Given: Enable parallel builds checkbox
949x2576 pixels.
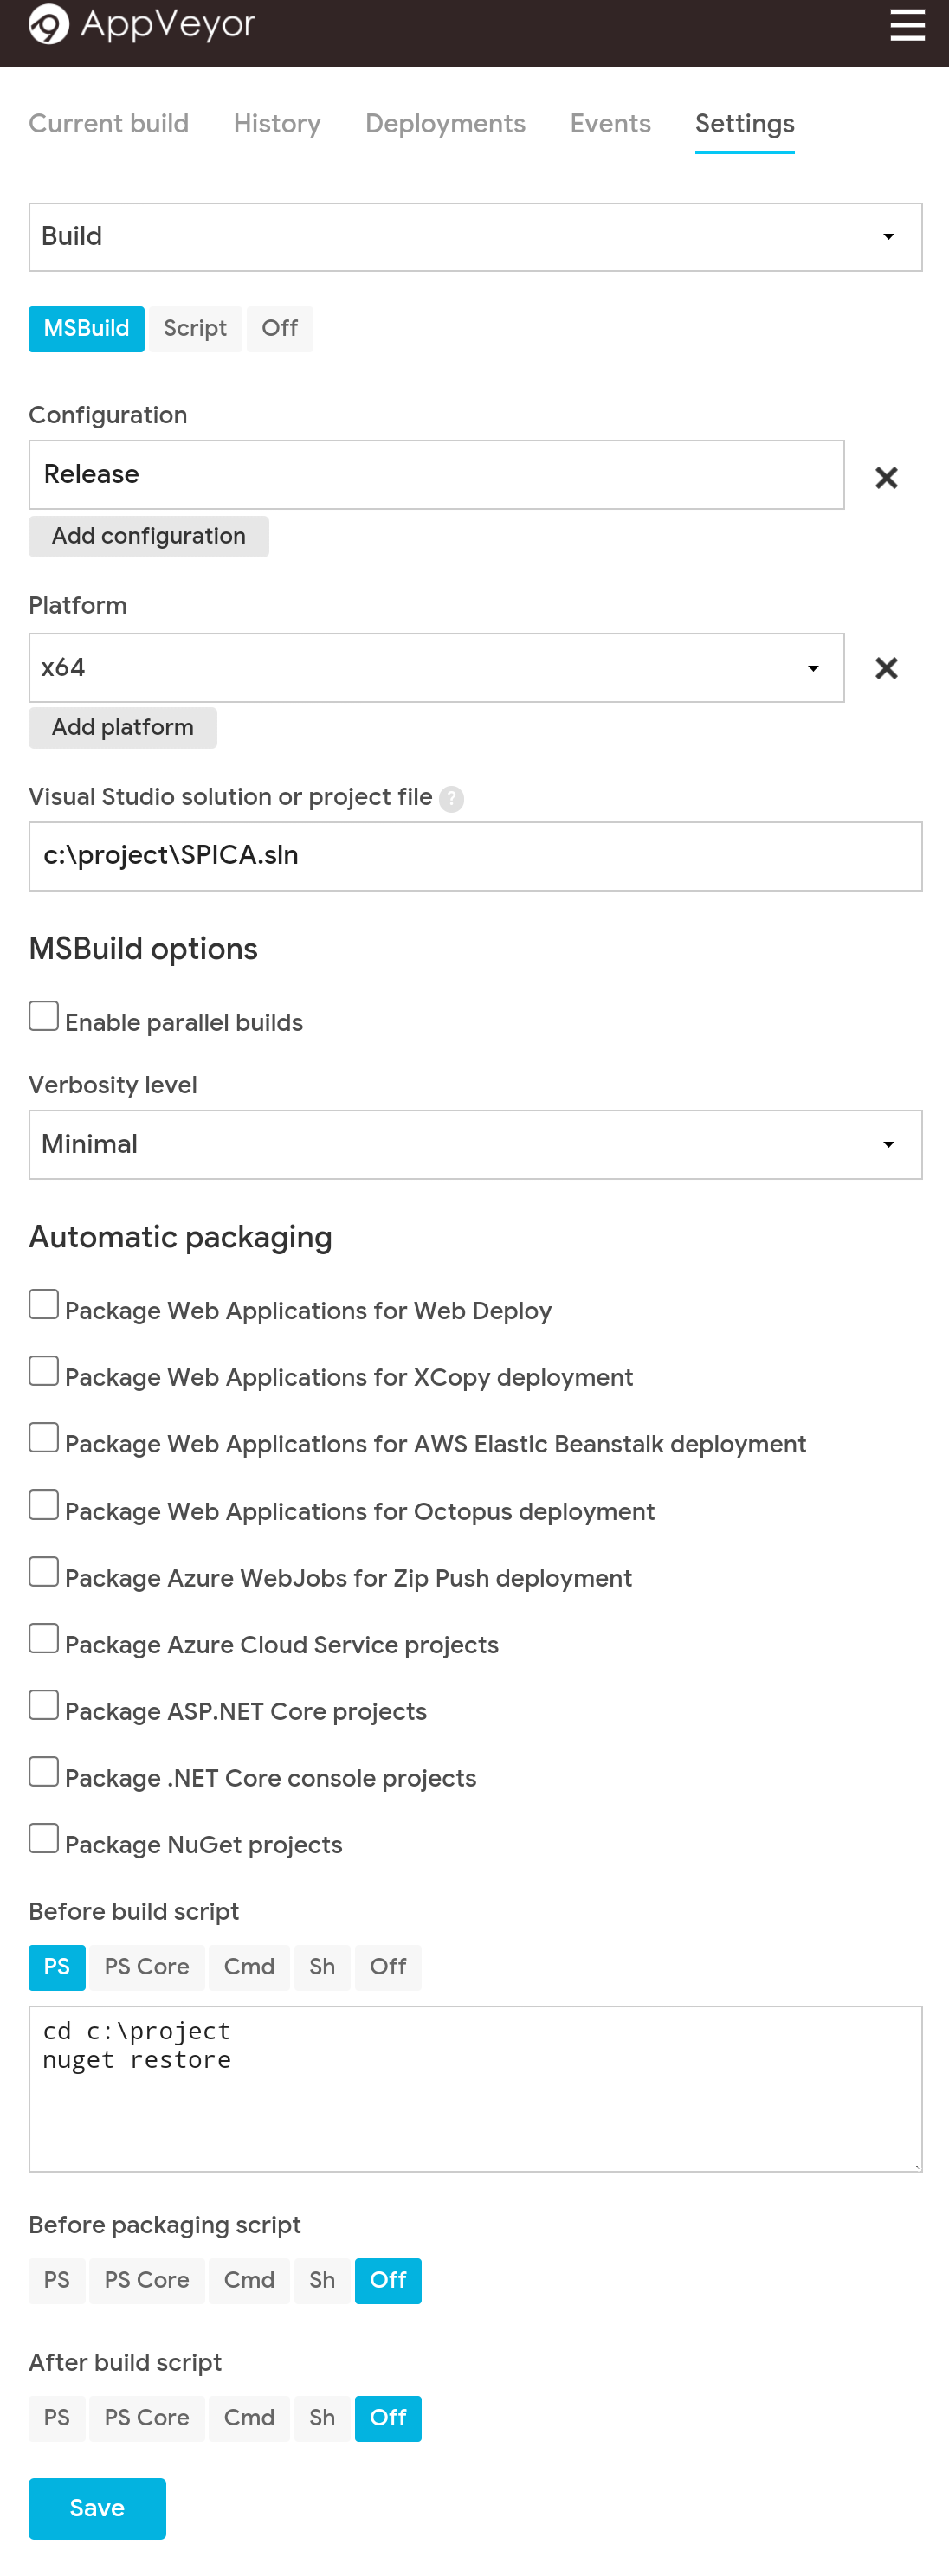Looking at the screenshot, I should (44, 1017).
